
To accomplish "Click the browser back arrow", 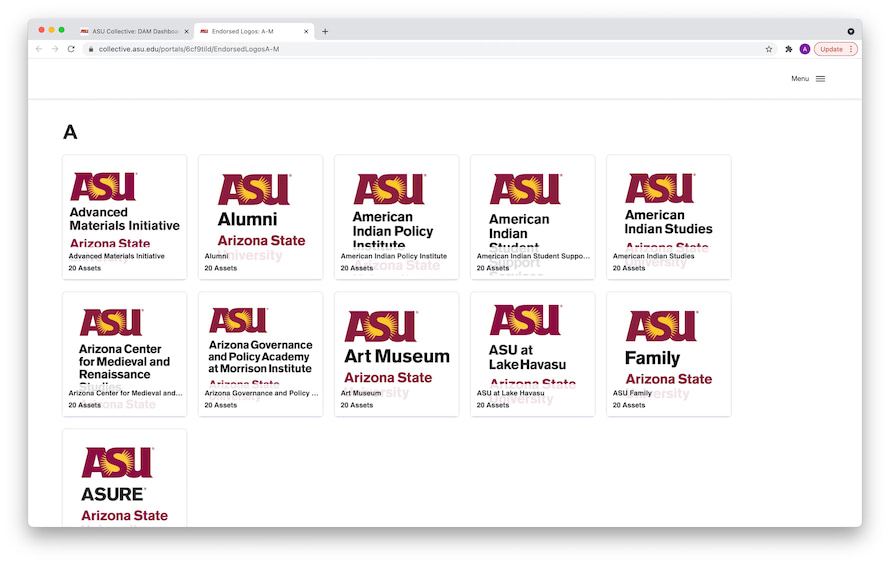I will pyautogui.click(x=39, y=49).
